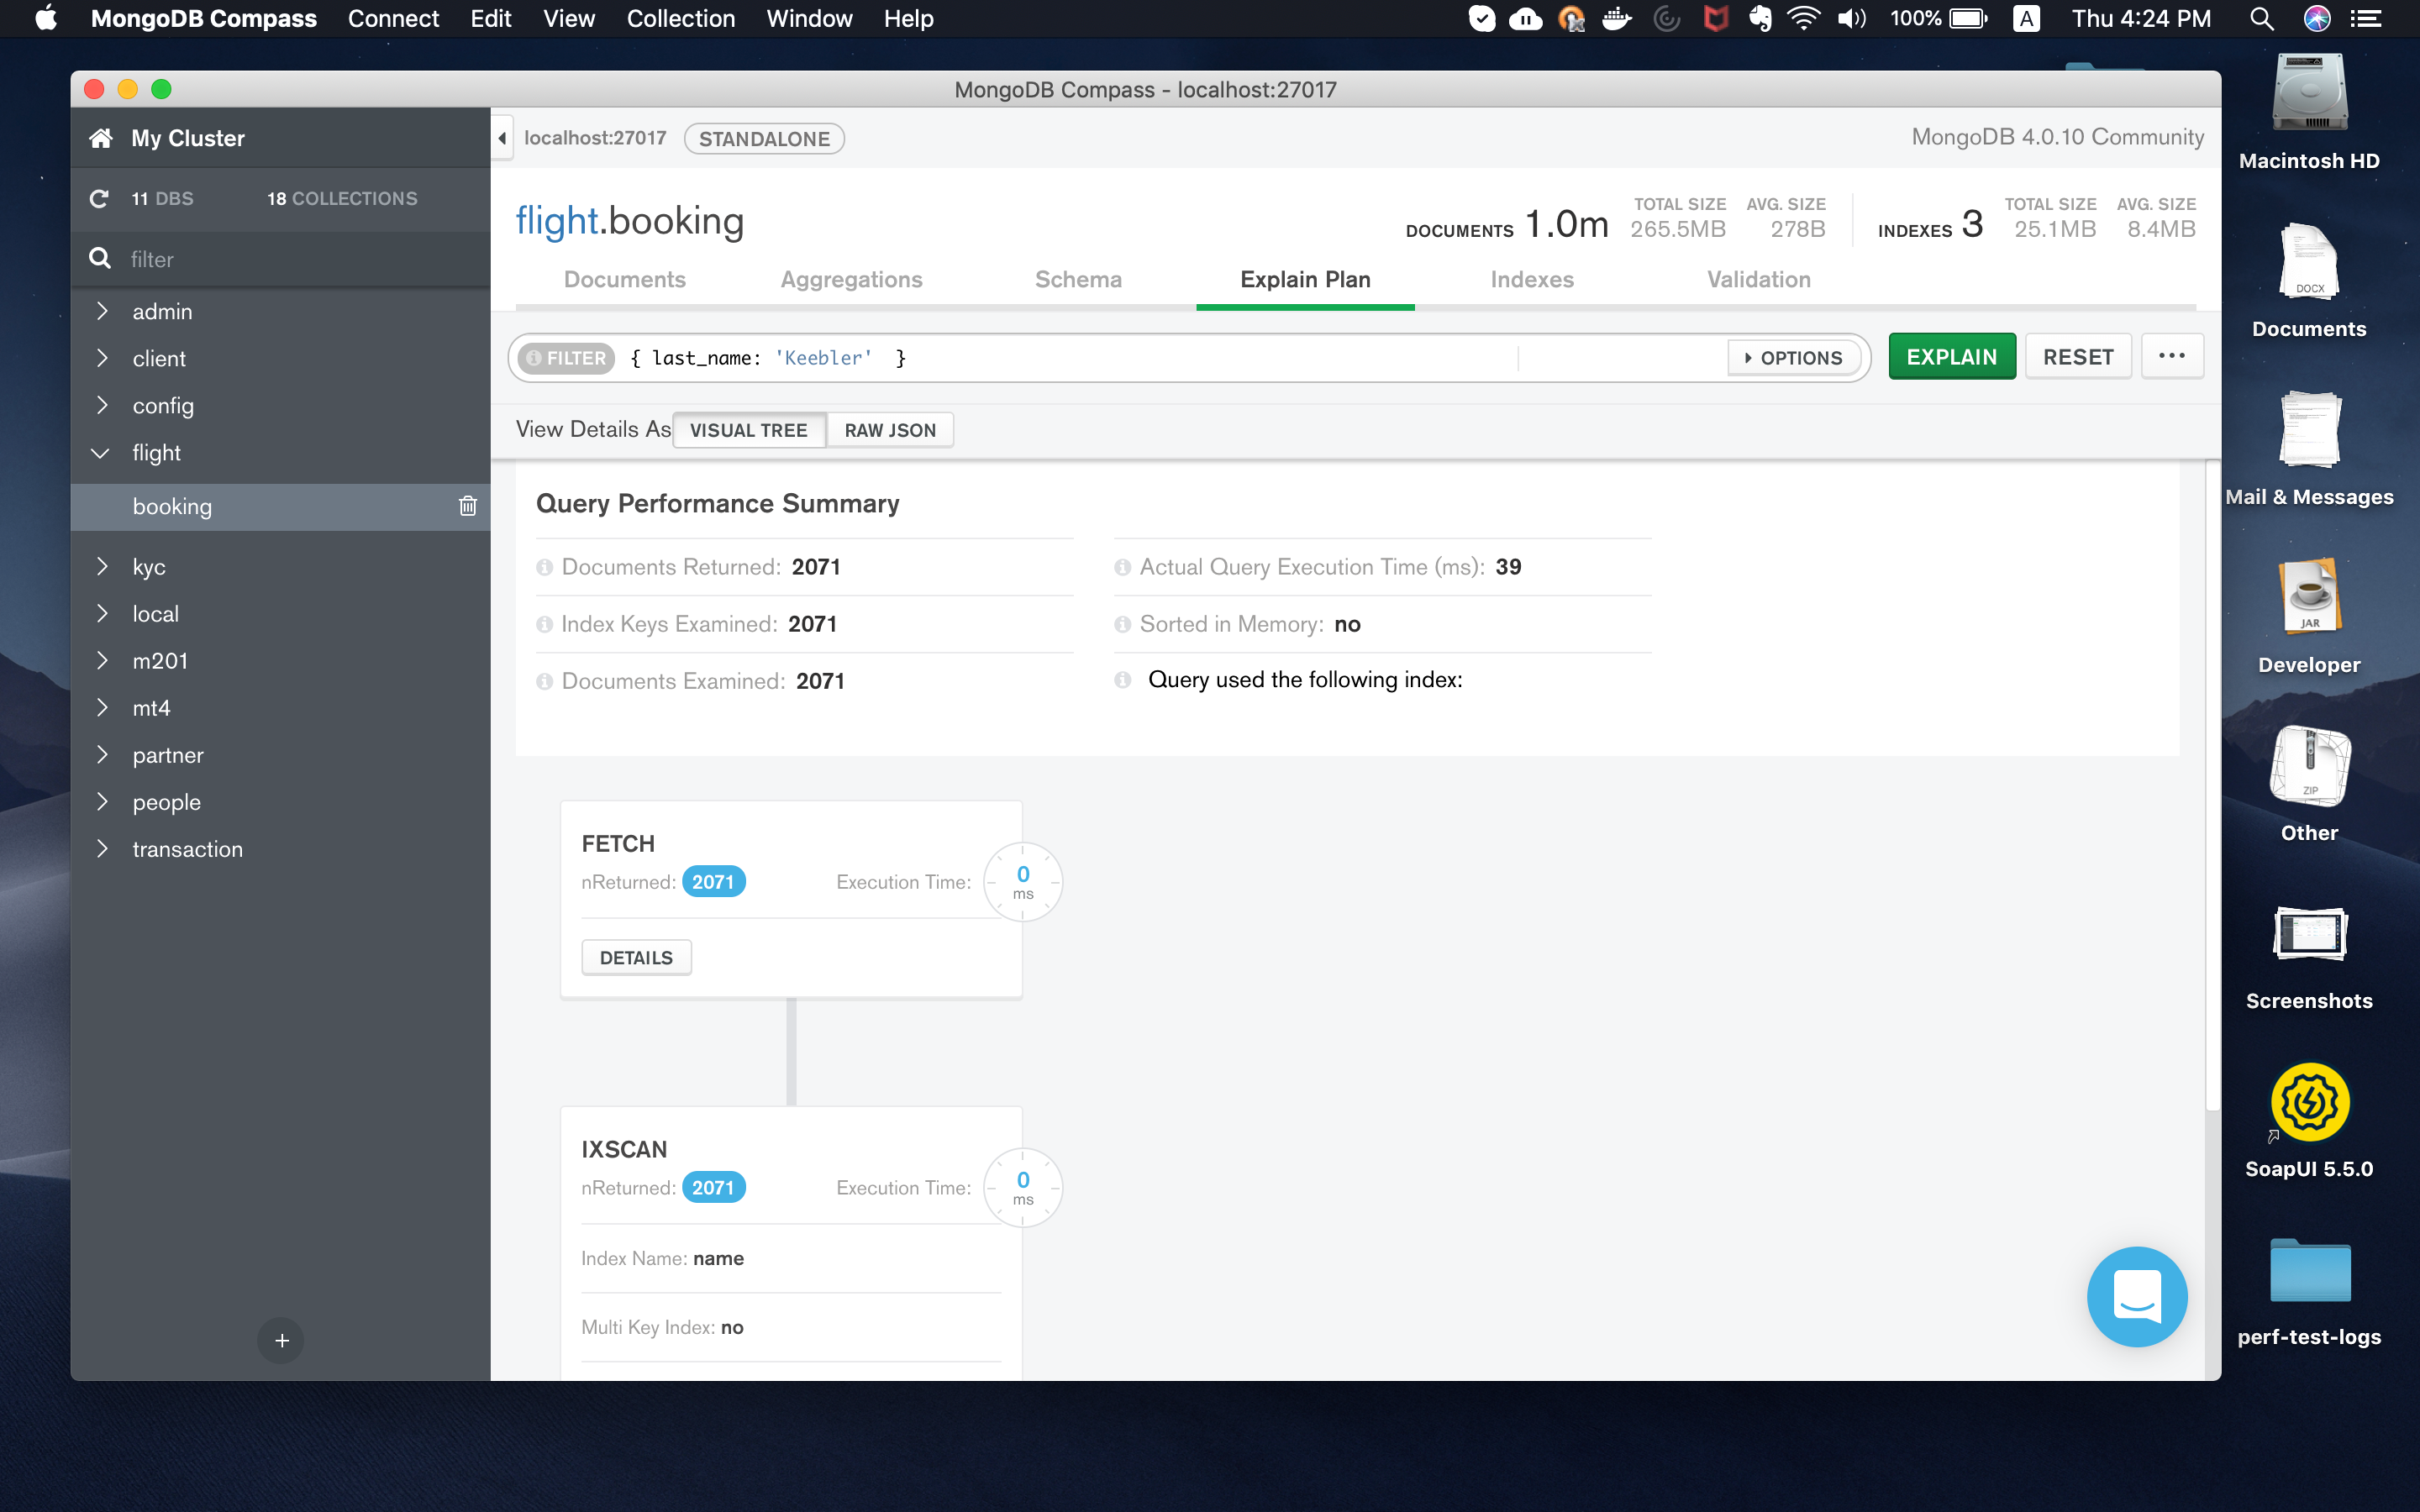Refresh the databases list
Screen dimensions: 2420x1512
[x=98, y=198]
